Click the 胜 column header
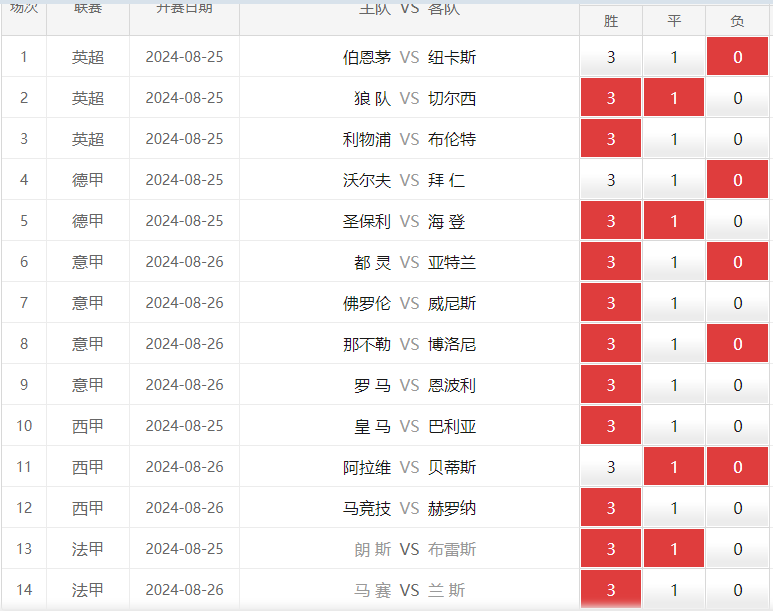 coord(611,21)
